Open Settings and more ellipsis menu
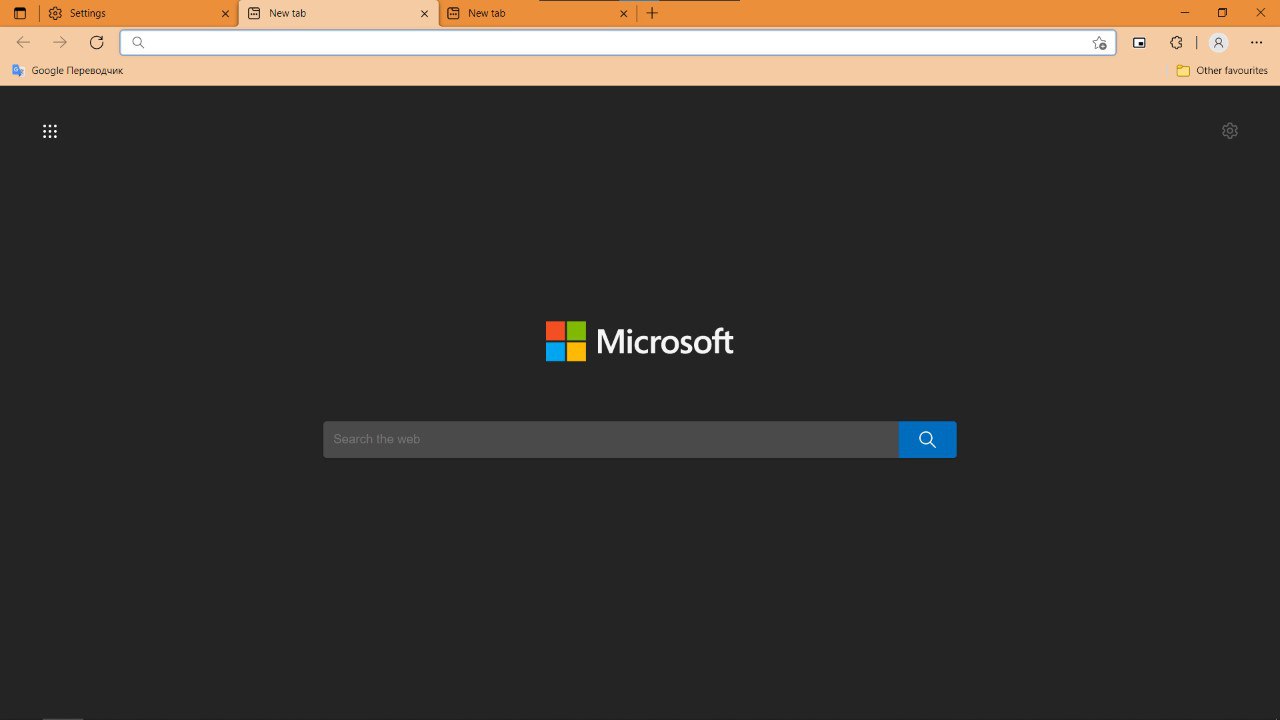 point(1257,42)
